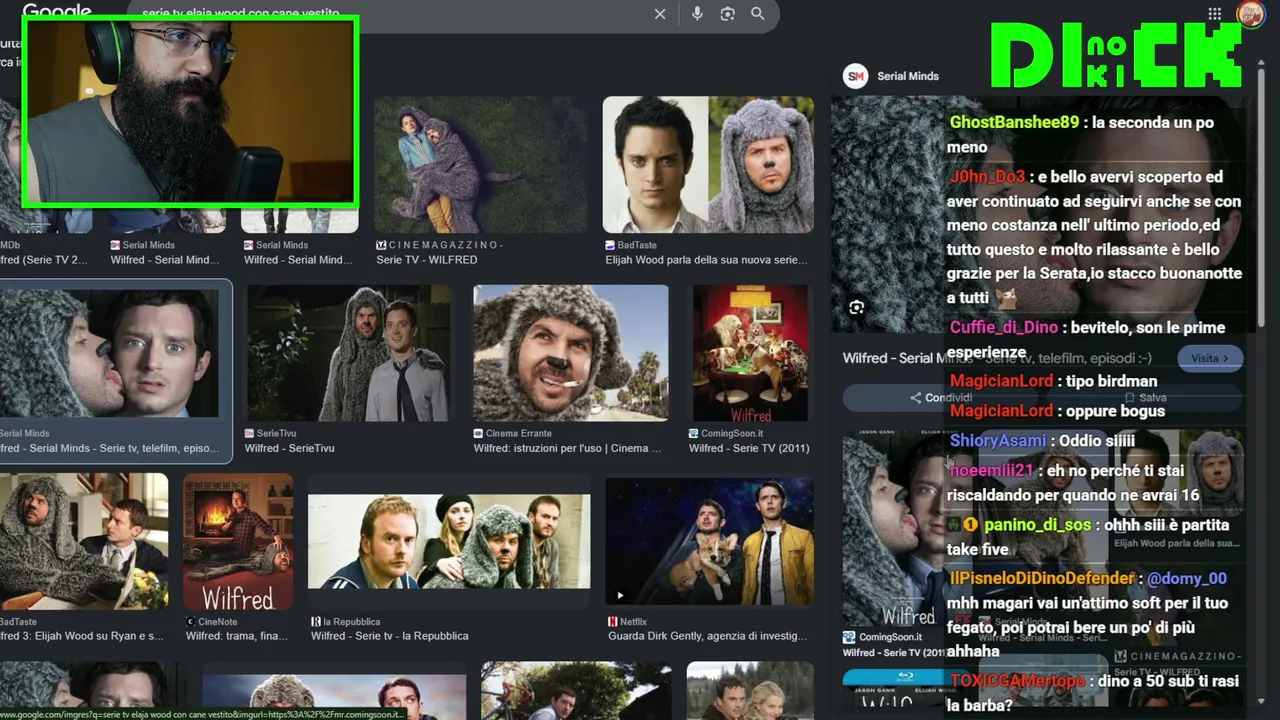
Task: Open 'Wilfred - Serie TV (2011)' result link
Action: pyautogui.click(x=749, y=448)
